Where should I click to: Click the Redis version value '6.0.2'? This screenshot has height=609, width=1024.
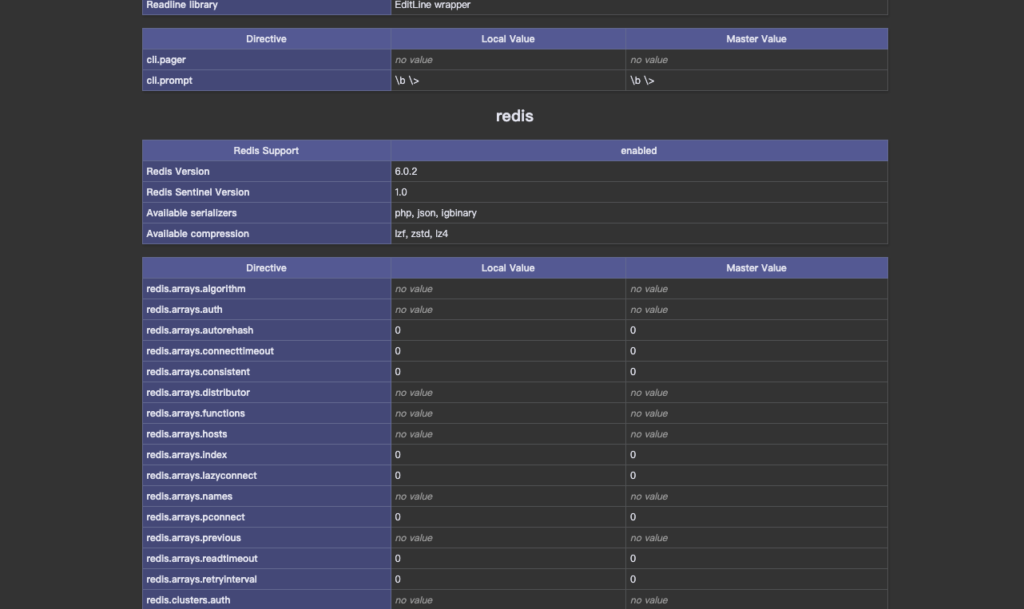tap(406, 172)
